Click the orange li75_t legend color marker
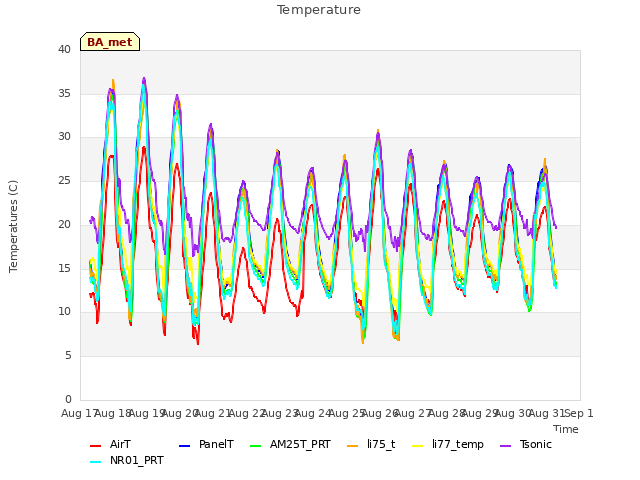The image size is (640, 480). tap(352, 446)
